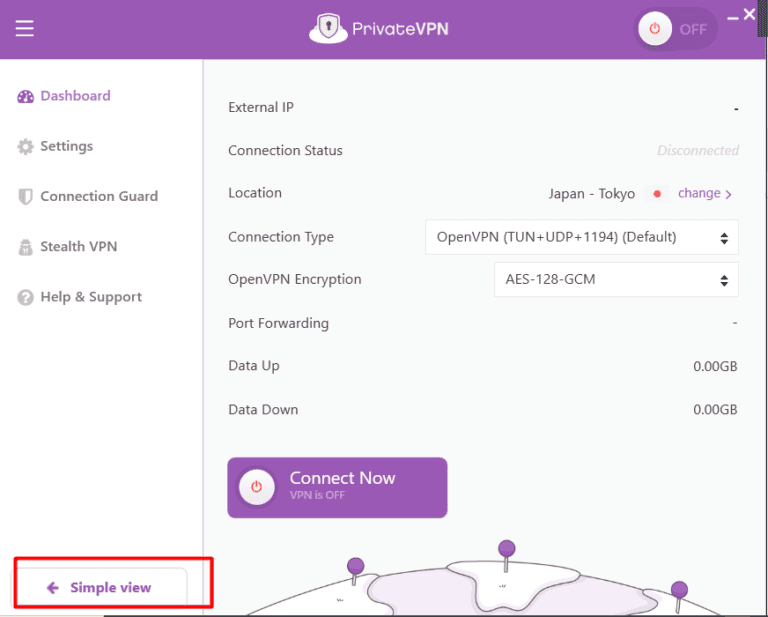Click the Disconnected status text

click(697, 150)
